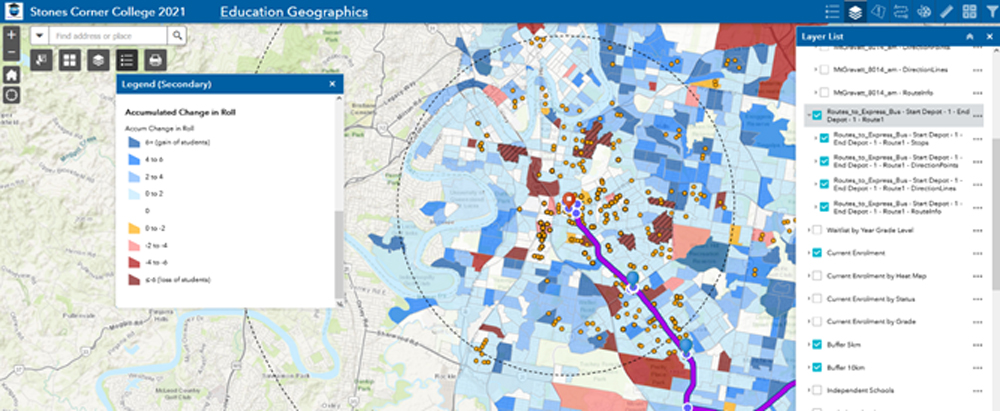Viewport: 1000px width, 411px height.
Task: Open the filter funnel tool in header
Action: [988, 12]
